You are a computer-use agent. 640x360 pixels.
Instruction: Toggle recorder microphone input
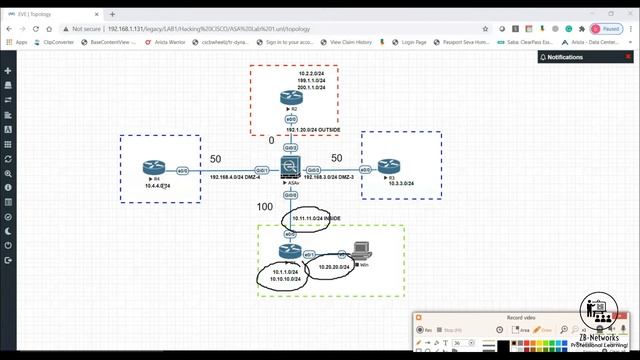point(623,329)
